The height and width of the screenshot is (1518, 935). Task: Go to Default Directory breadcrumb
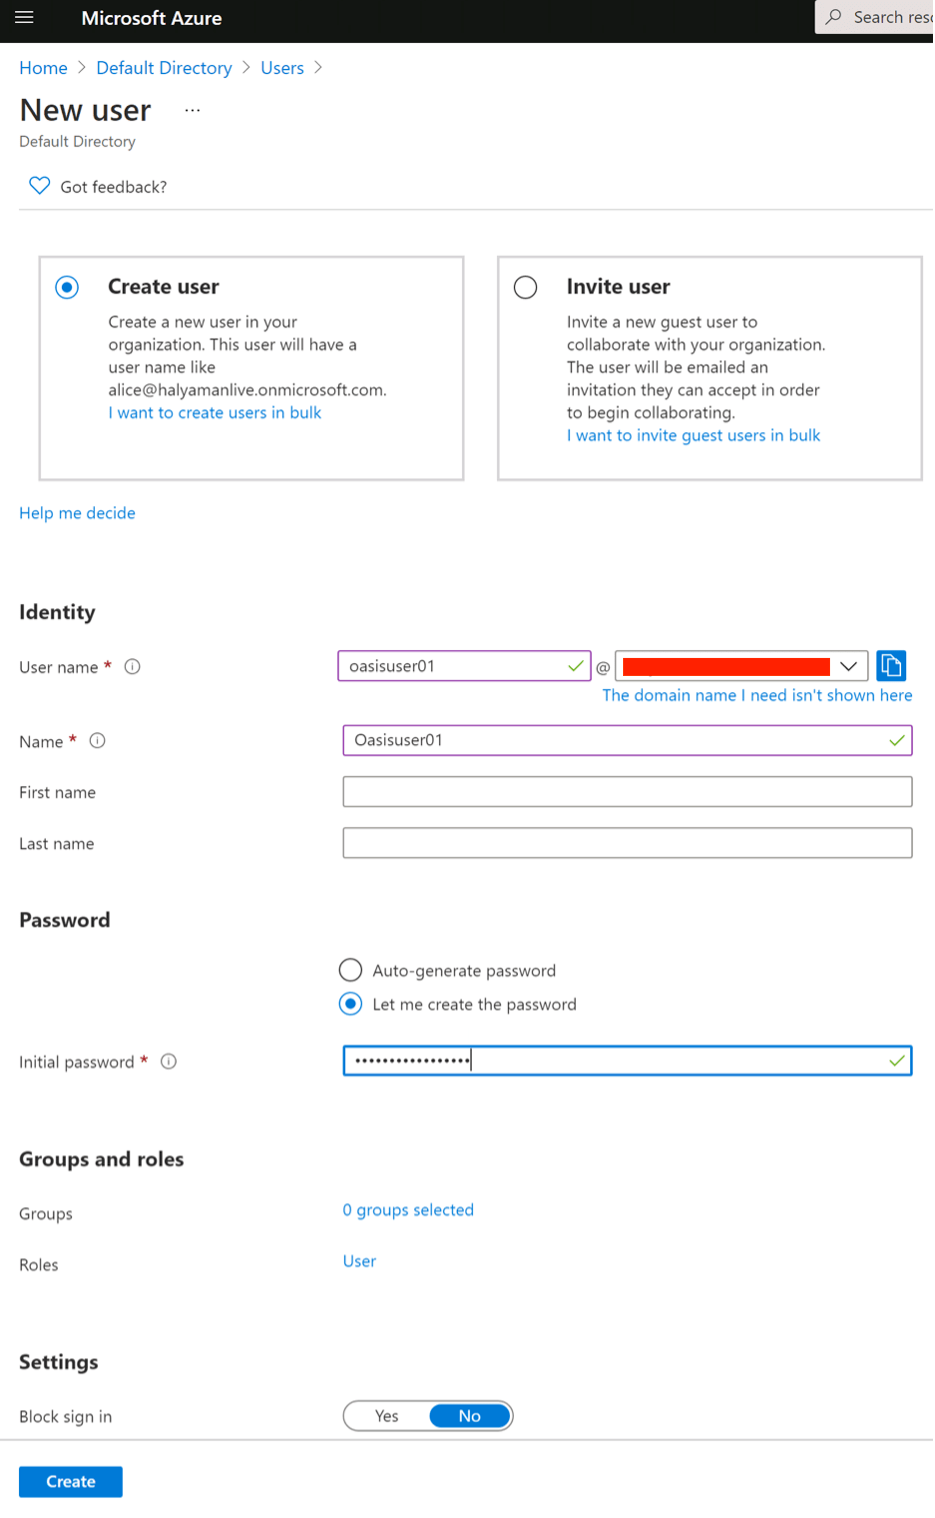(x=164, y=68)
